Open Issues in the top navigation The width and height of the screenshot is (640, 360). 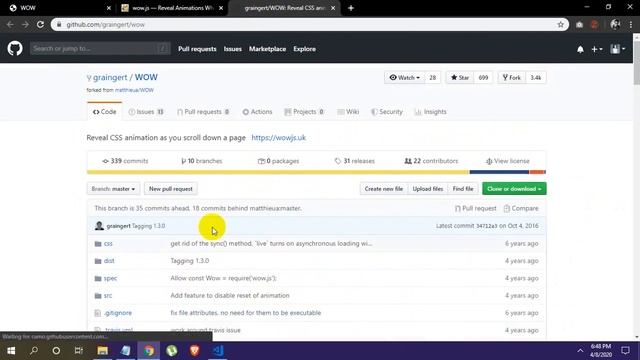(233, 49)
